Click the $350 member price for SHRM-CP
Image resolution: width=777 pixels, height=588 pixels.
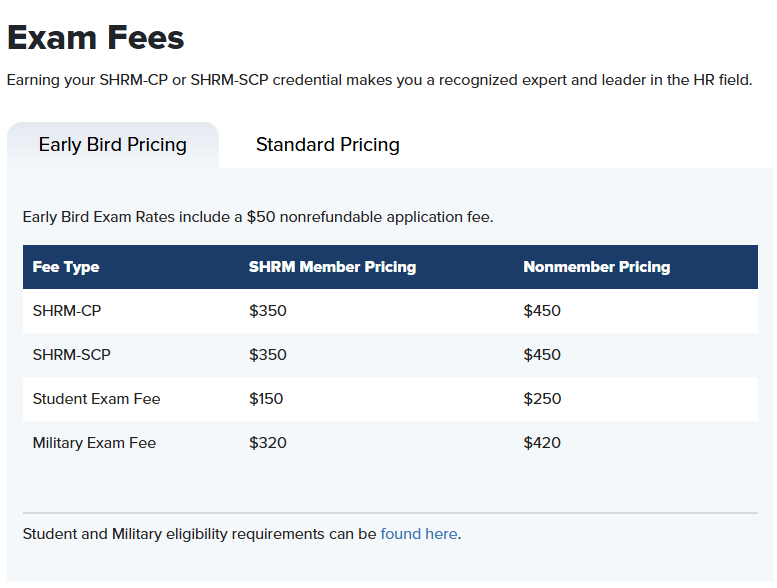[x=268, y=311]
